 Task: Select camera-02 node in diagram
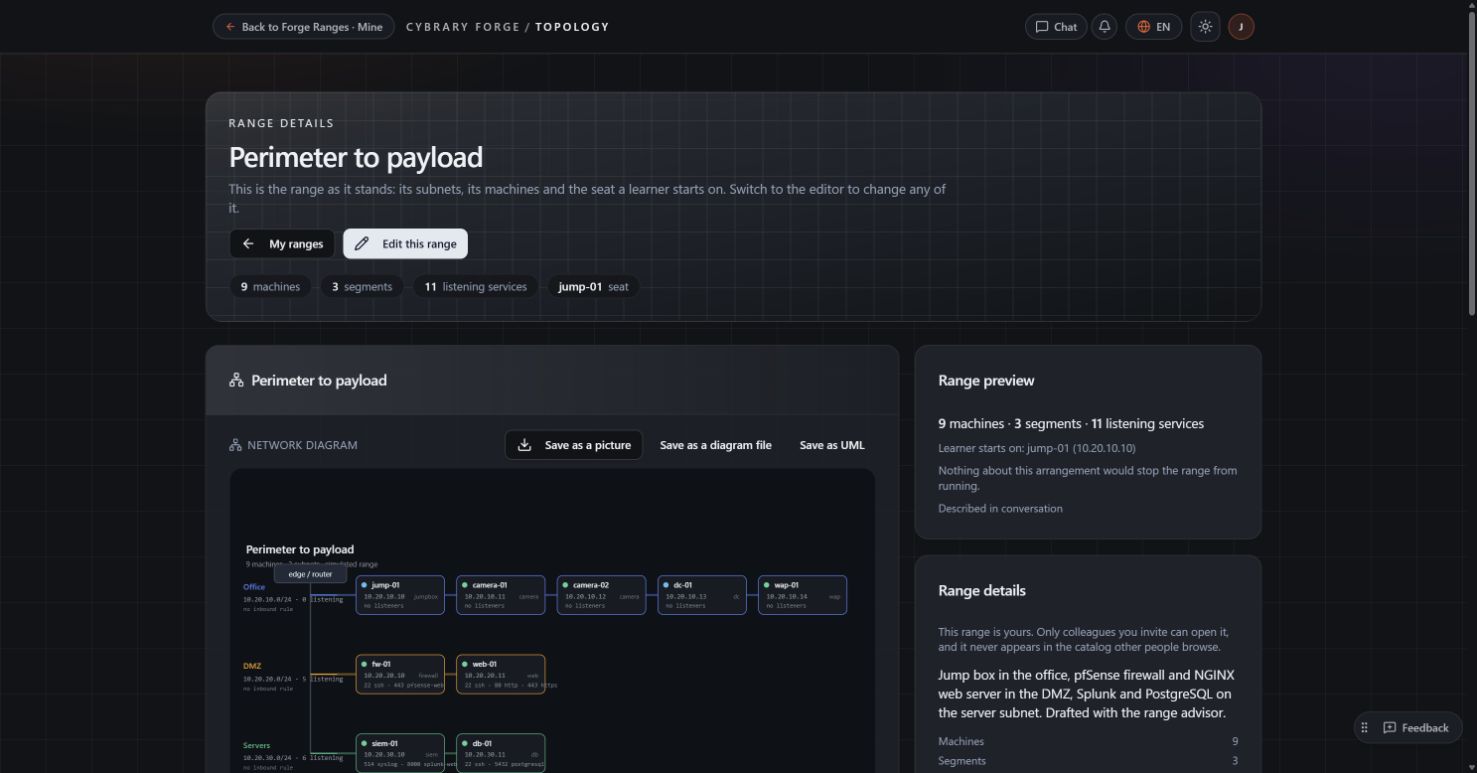tap(601, 595)
